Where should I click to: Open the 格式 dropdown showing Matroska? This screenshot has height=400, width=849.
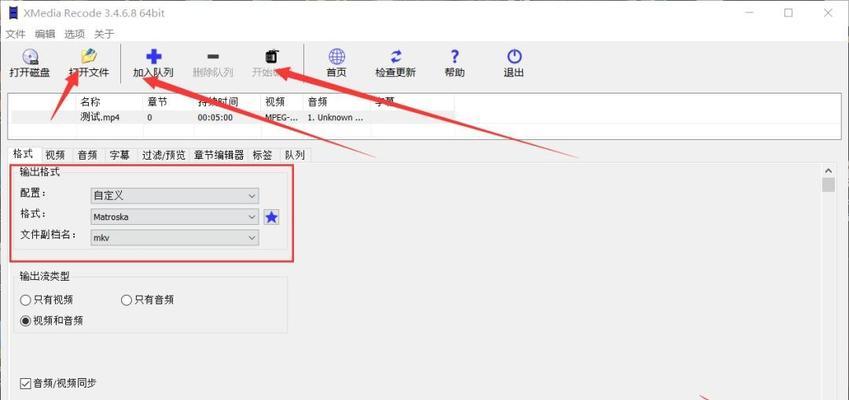174,217
